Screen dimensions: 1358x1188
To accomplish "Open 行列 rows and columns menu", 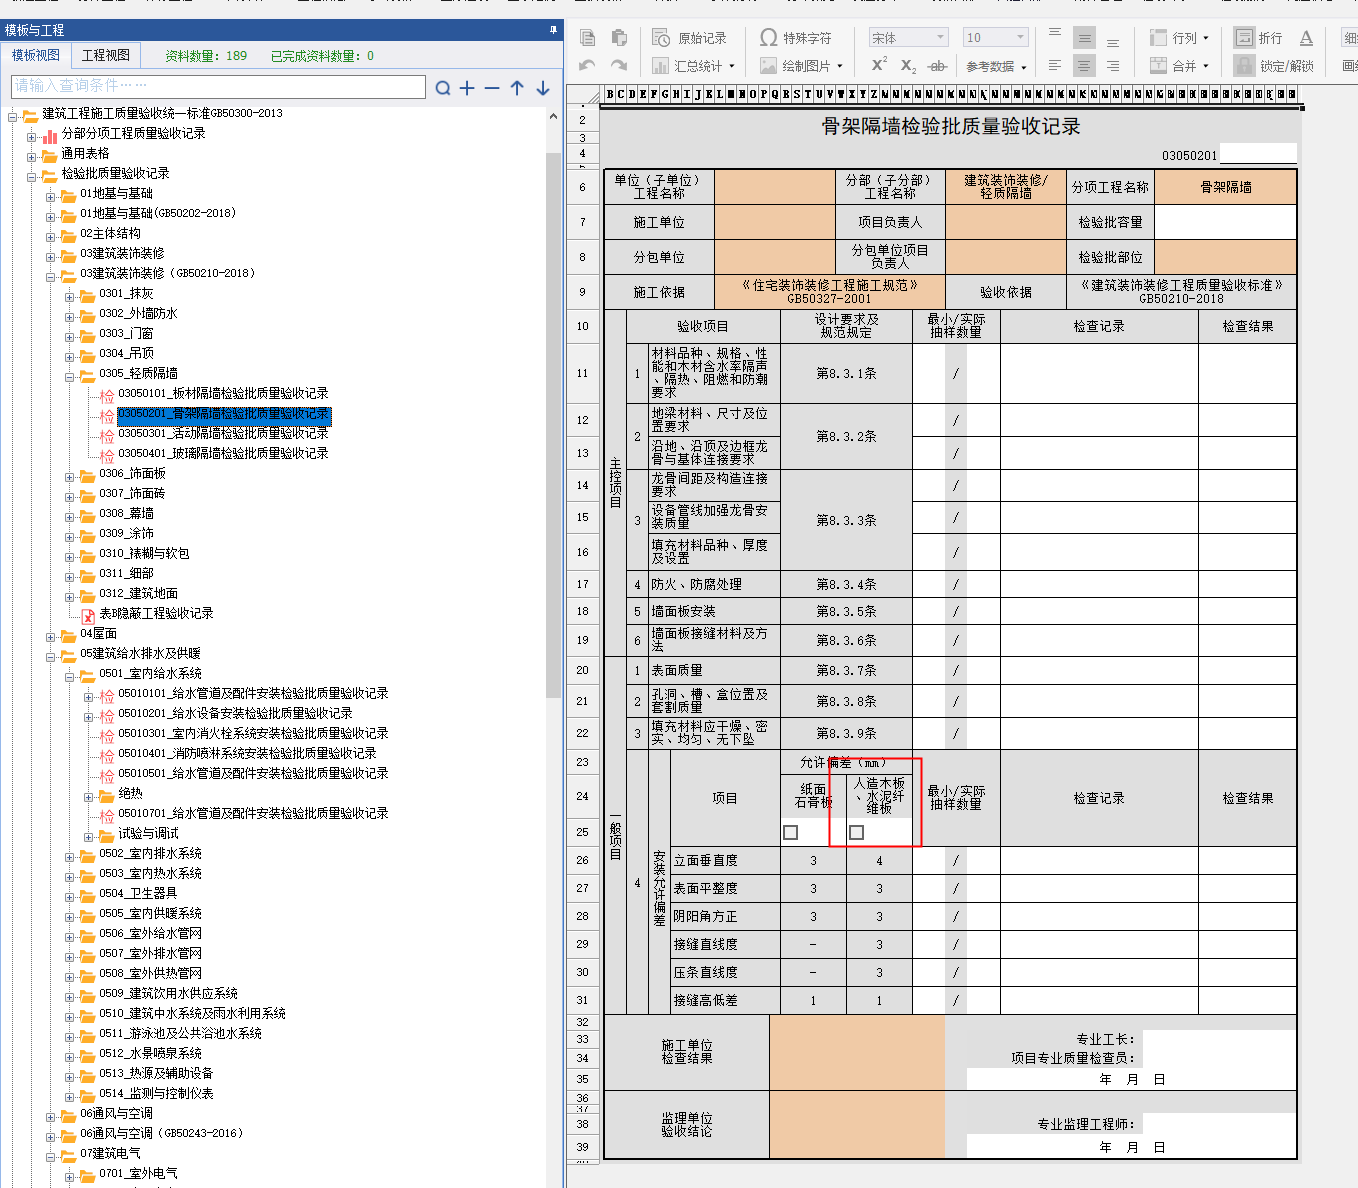I will (x=1179, y=38).
